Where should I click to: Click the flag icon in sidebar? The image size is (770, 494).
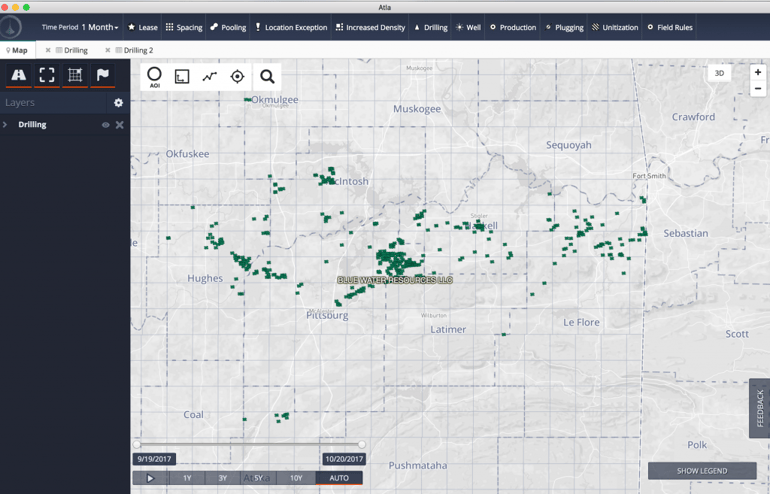pyautogui.click(x=103, y=75)
